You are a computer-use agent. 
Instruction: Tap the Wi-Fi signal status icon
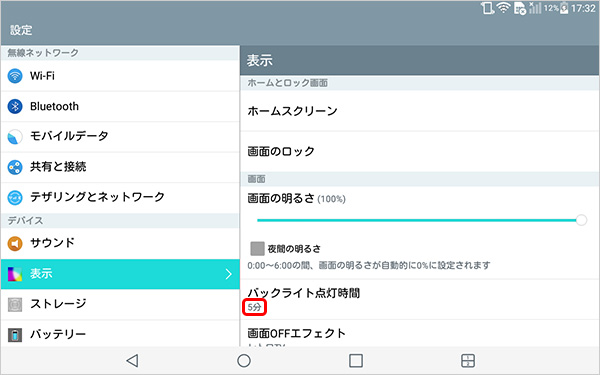pyautogui.click(x=504, y=8)
